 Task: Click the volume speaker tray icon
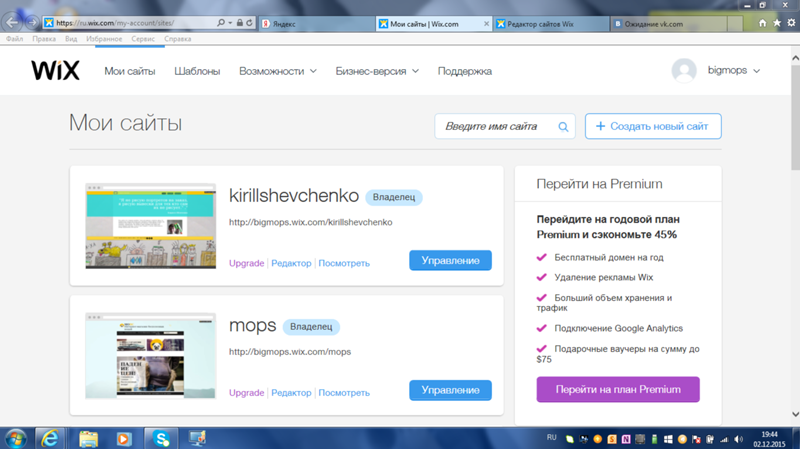pos(738,439)
